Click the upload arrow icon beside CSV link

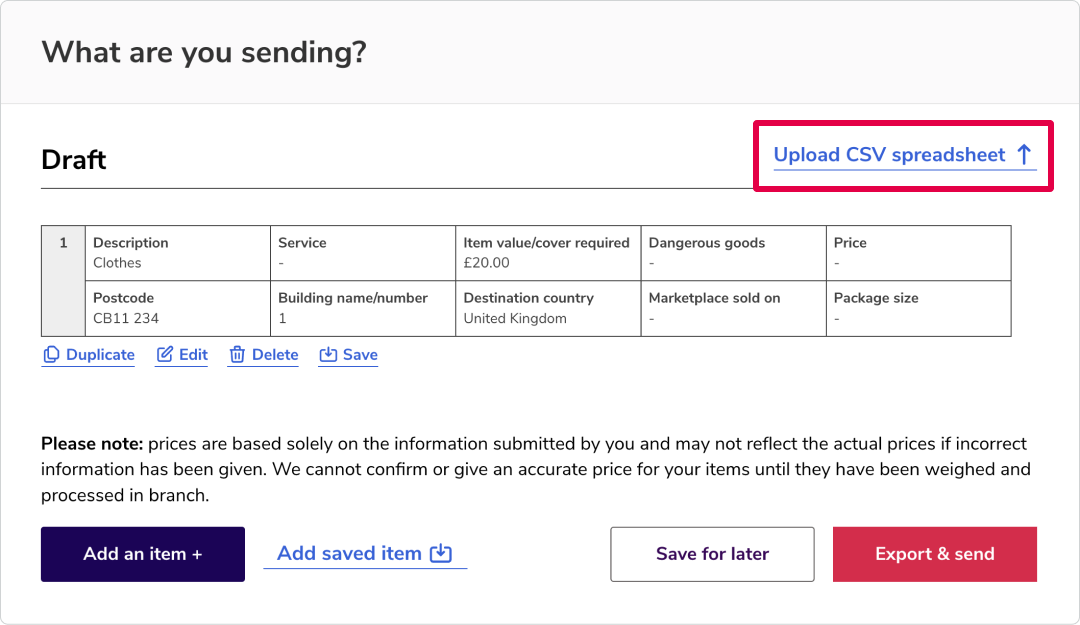pyautogui.click(x=1024, y=154)
